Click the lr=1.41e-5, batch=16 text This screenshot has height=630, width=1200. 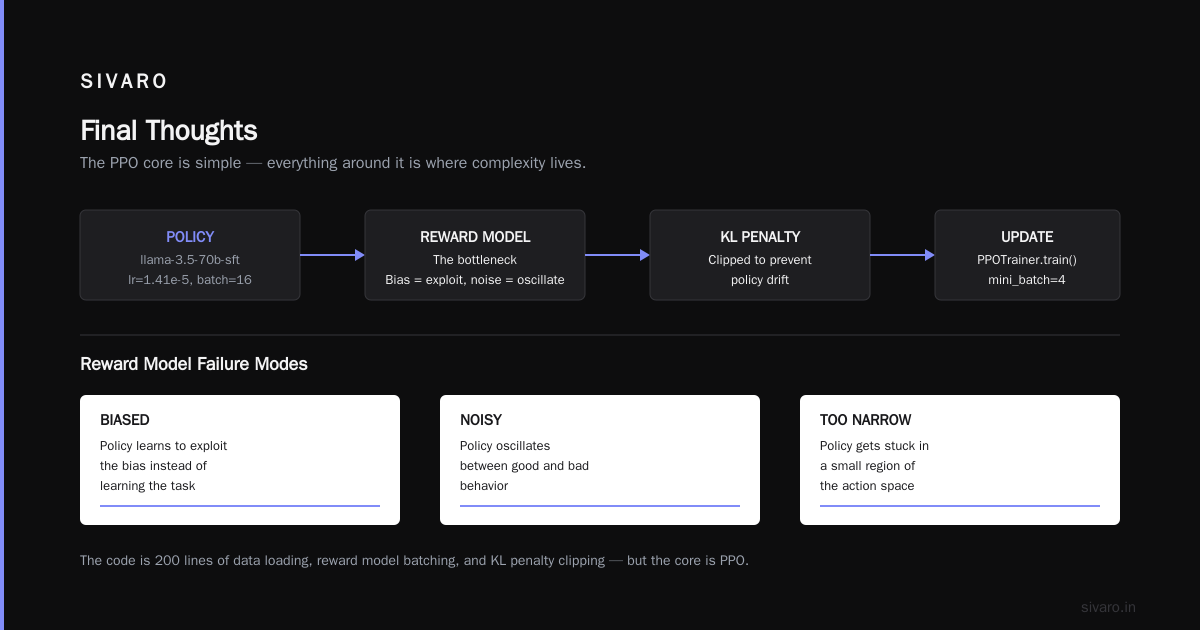click(190, 280)
